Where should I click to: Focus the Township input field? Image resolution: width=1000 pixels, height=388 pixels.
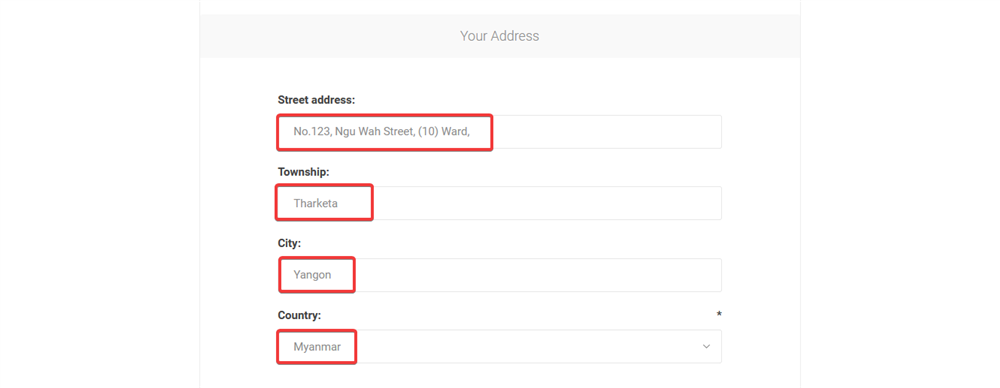(x=500, y=203)
